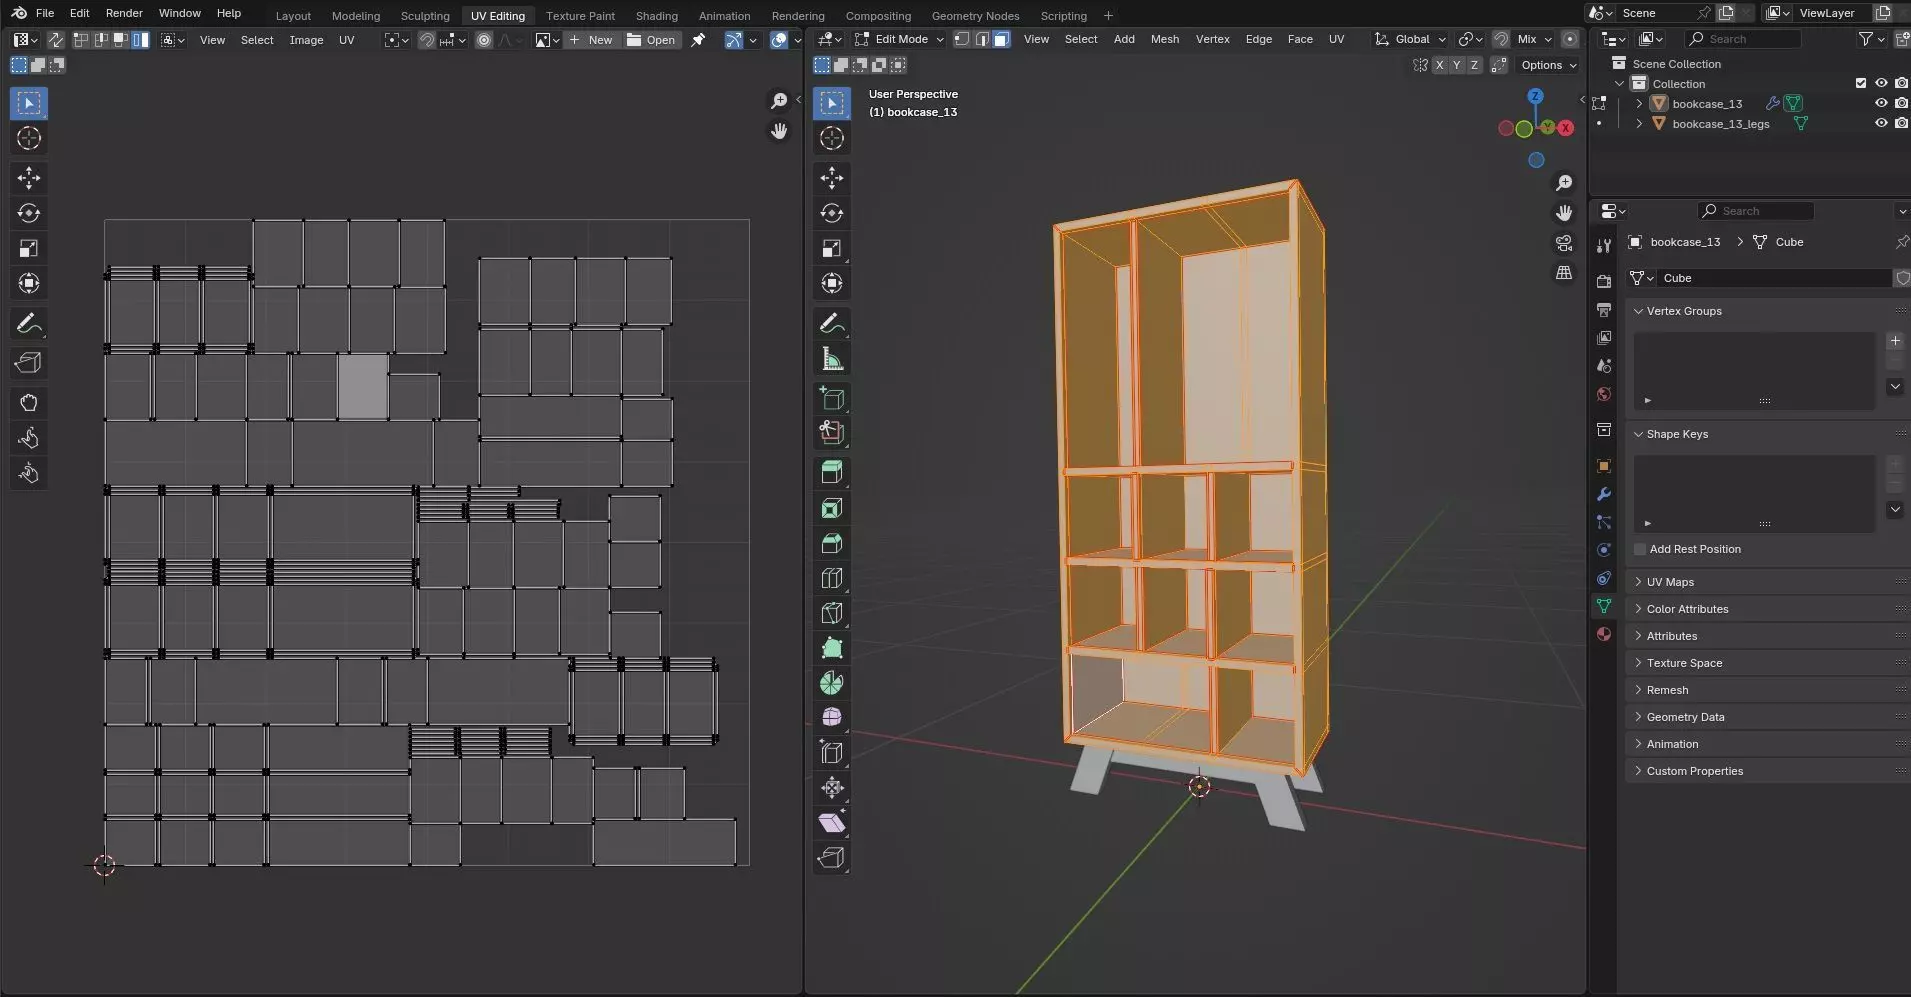
Task: Switch to vertex select mode in 3D viewport
Action: (961, 39)
